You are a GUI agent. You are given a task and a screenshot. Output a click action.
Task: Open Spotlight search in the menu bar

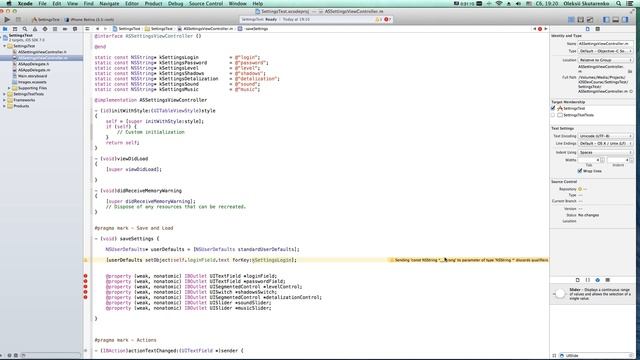coord(619,3)
